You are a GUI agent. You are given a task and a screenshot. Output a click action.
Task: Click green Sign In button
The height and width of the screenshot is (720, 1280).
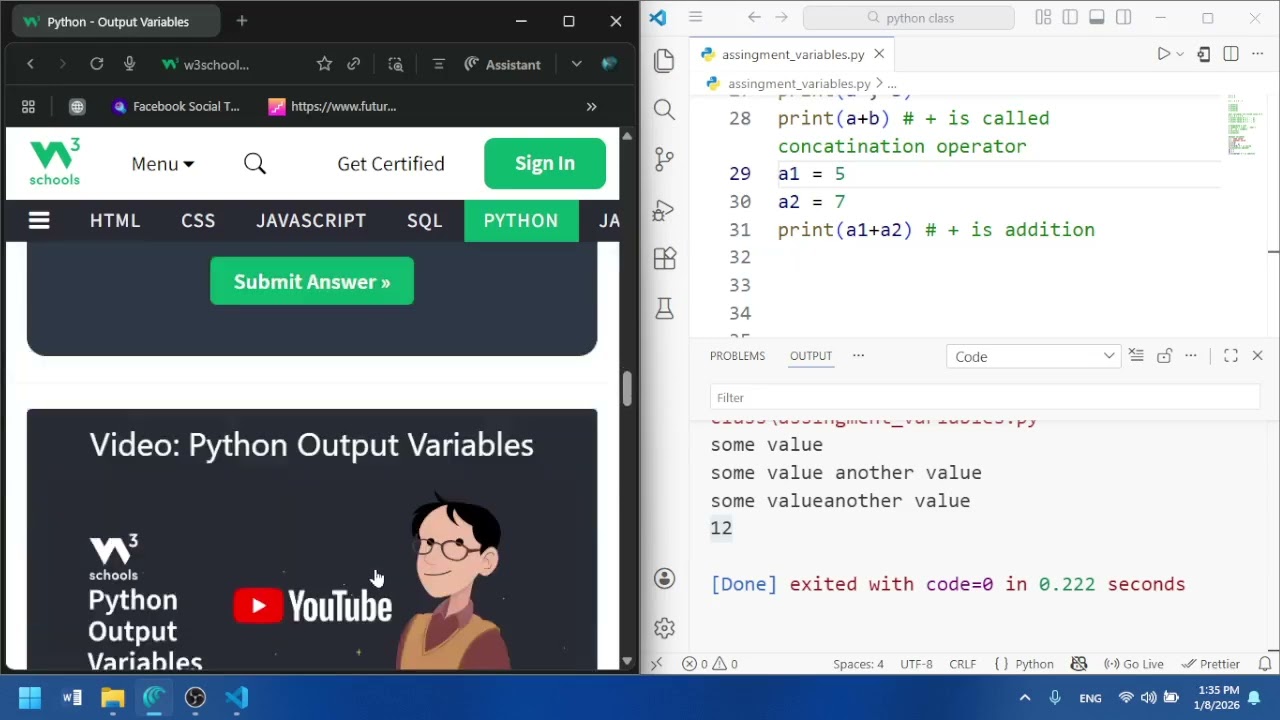[x=545, y=163]
